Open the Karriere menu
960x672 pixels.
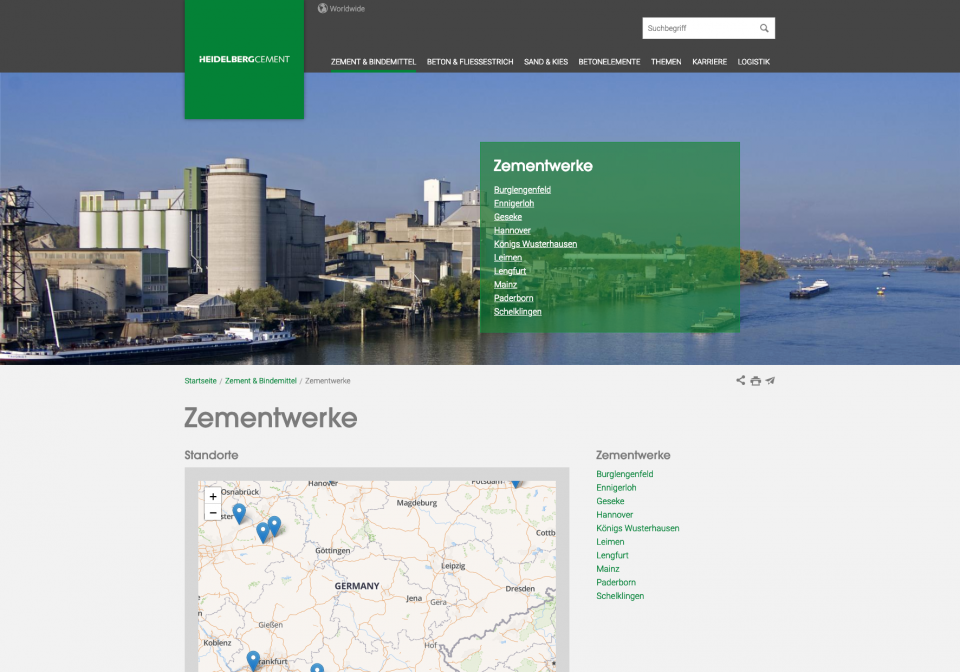pyautogui.click(x=710, y=62)
